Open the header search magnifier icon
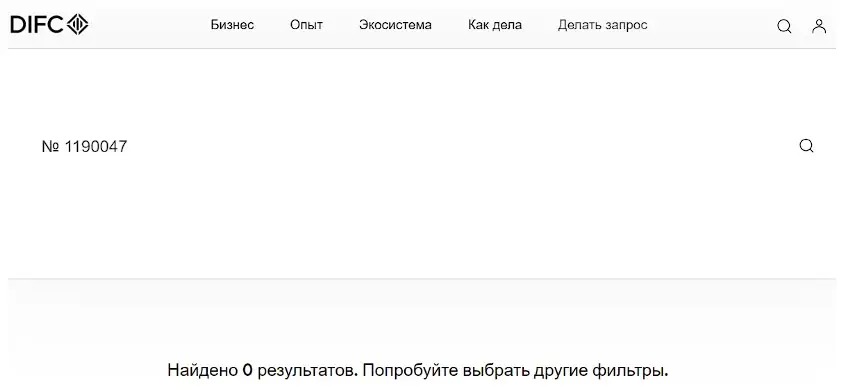The image size is (841, 392). [784, 26]
